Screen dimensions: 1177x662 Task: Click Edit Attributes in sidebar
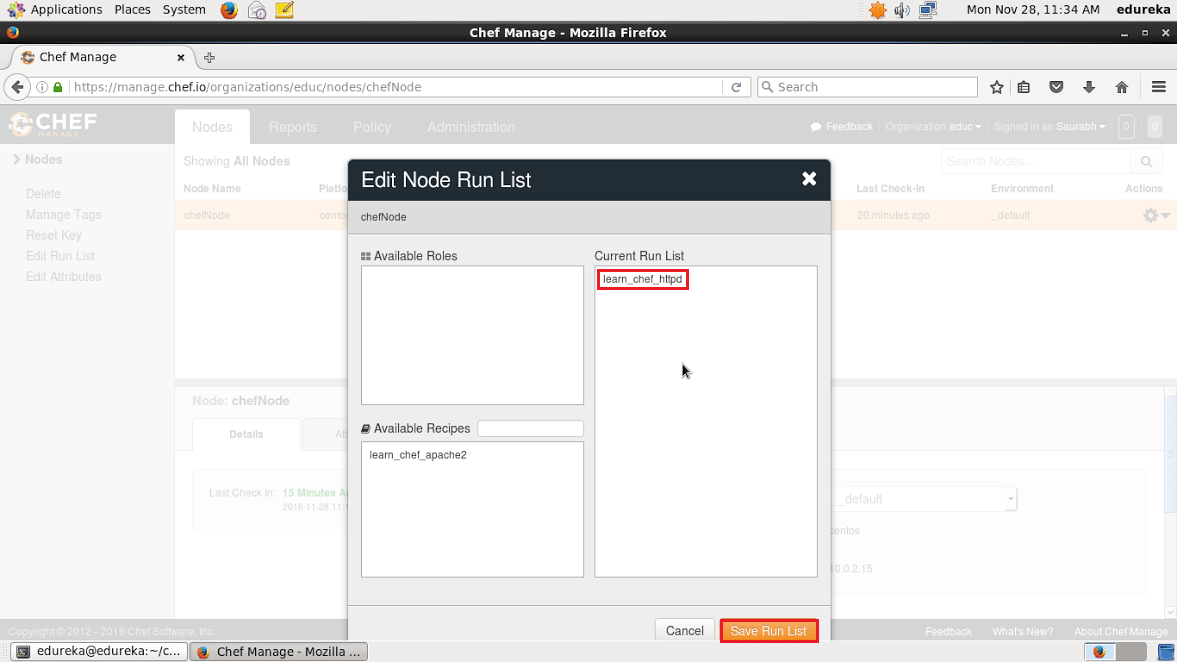(x=63, y=277)
